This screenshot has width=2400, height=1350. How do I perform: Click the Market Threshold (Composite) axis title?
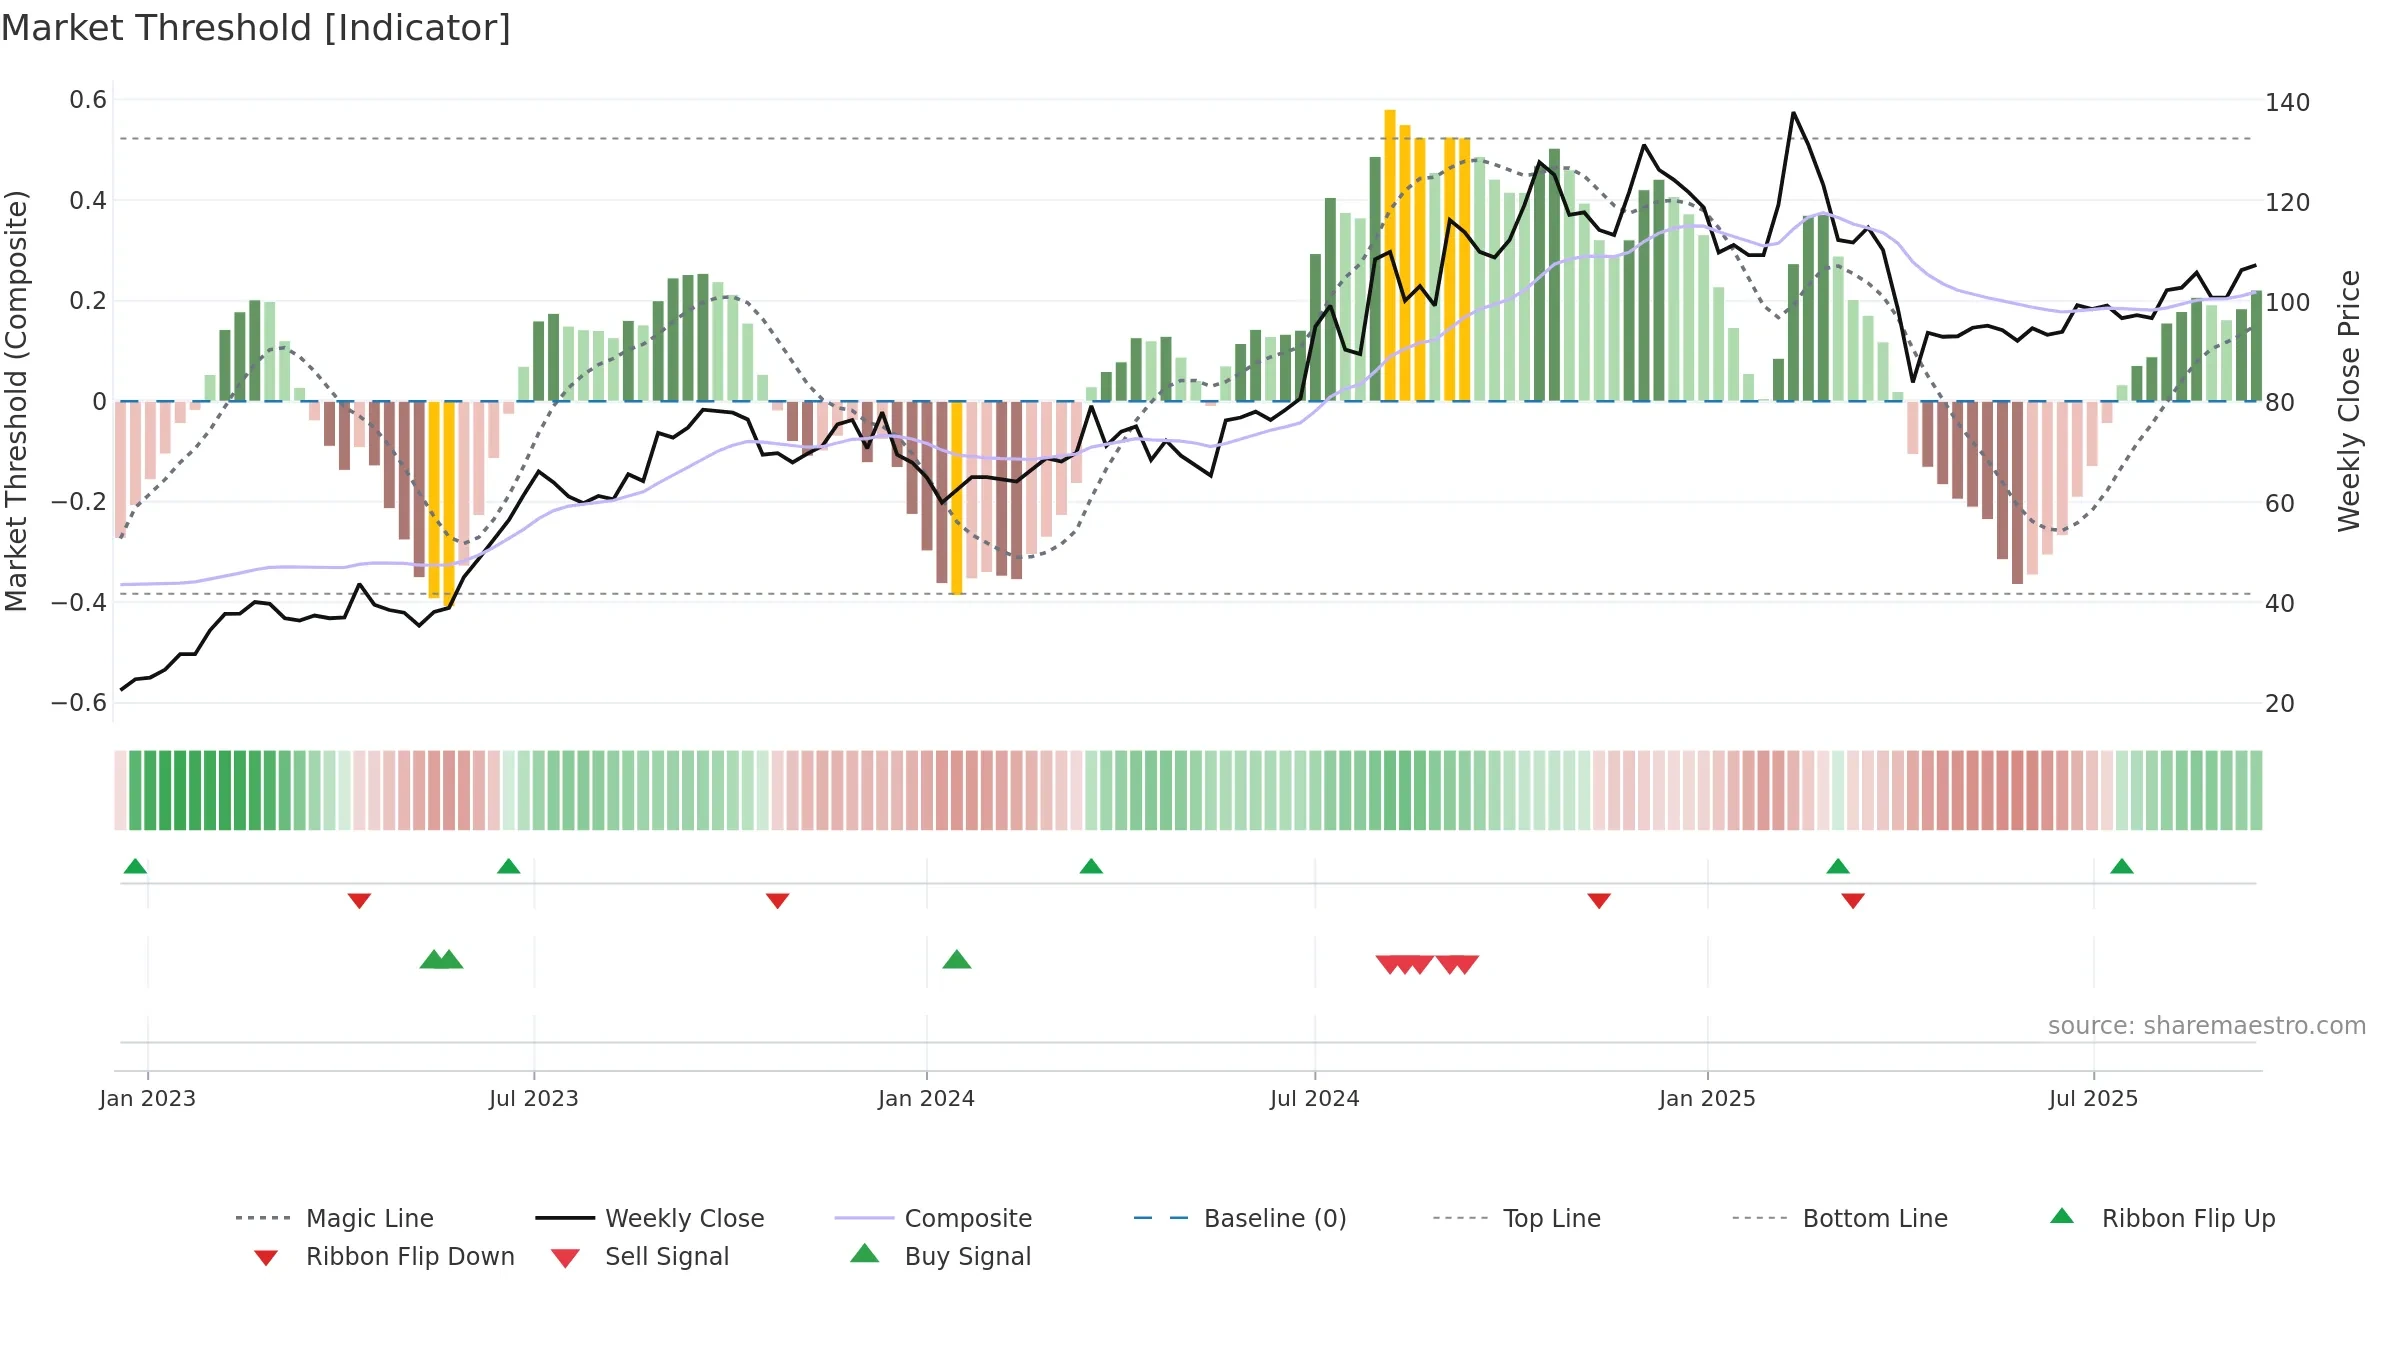click(x=16, y=401)
